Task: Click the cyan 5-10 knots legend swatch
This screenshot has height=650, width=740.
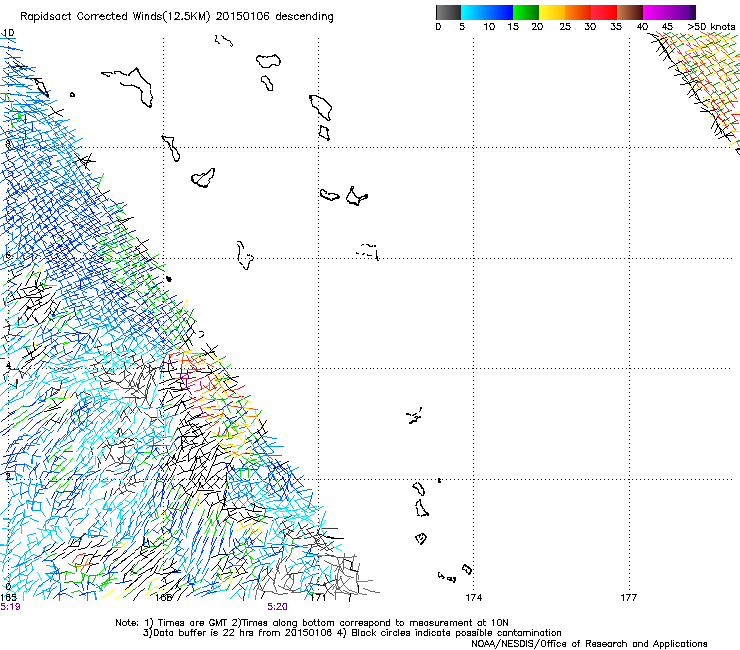Action: (x=474, y=12)
